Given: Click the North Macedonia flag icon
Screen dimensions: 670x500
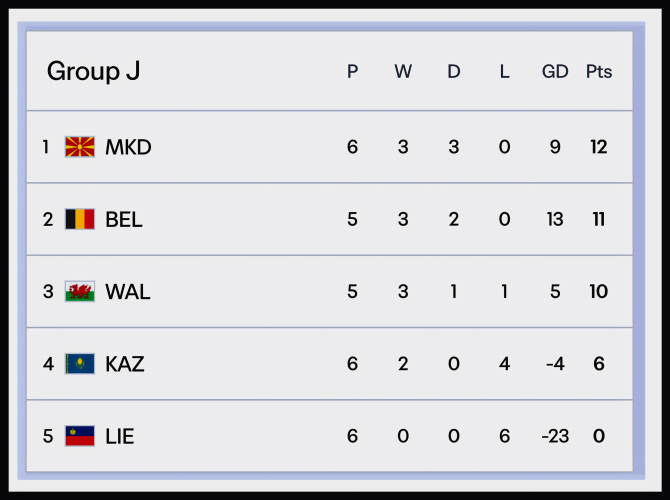Looking at the screenshot, I should pyautogui.click(x=80, y=147).
